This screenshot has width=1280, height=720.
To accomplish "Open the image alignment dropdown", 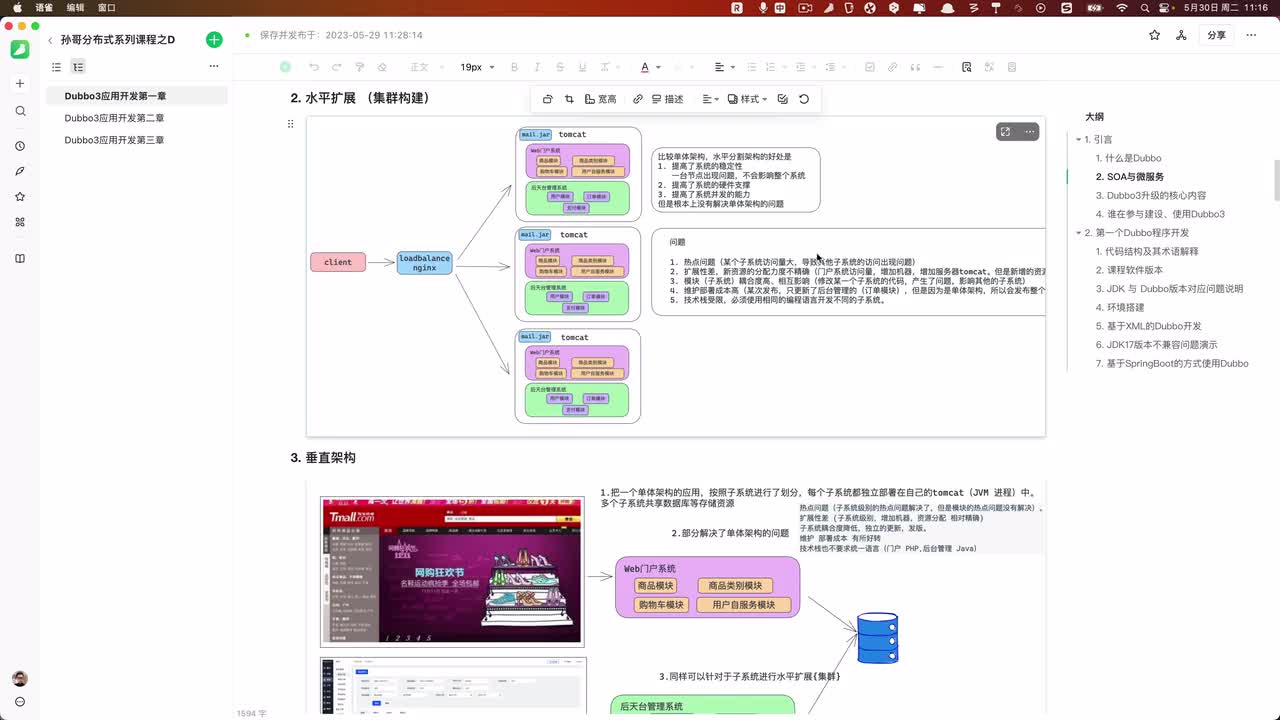I will tap(710, 99).
